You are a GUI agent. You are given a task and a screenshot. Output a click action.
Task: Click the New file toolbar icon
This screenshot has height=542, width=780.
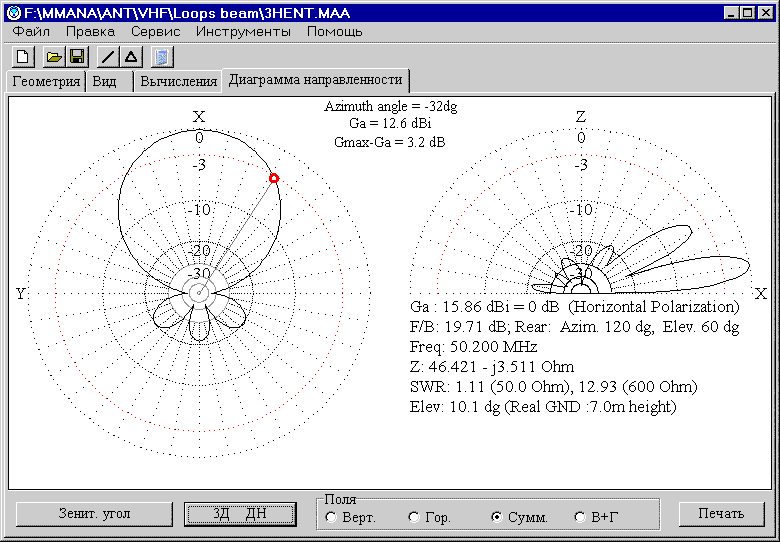[23, 57]
